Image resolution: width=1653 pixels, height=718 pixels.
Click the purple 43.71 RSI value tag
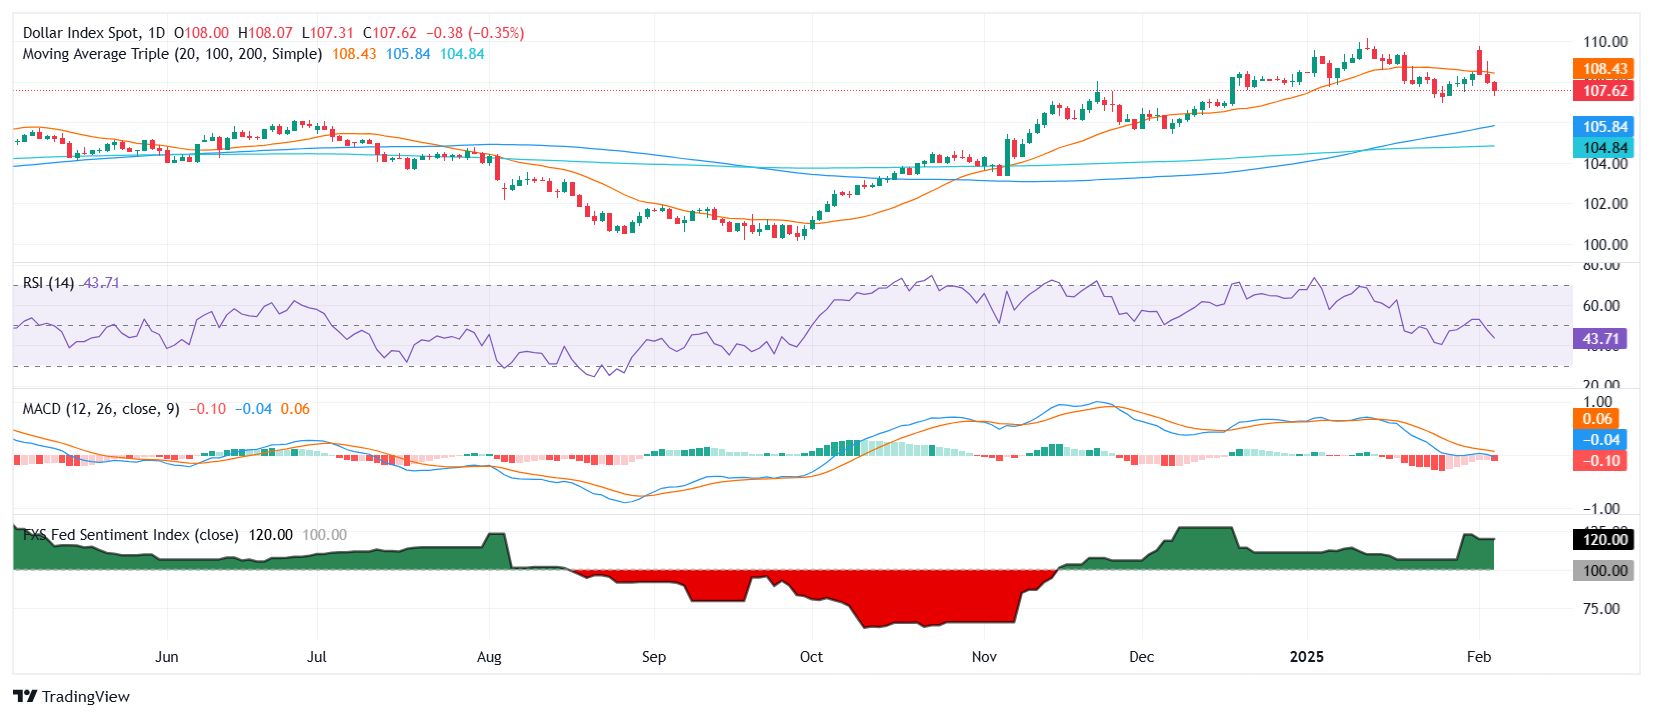click(x=1600, y=339)
